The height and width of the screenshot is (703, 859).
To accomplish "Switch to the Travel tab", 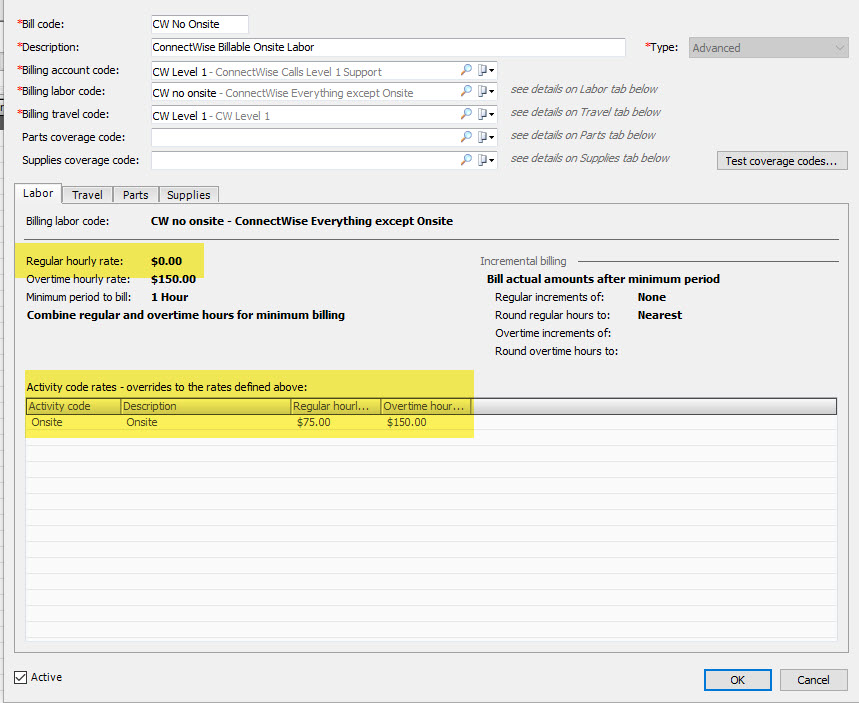I will coord(87,195).
